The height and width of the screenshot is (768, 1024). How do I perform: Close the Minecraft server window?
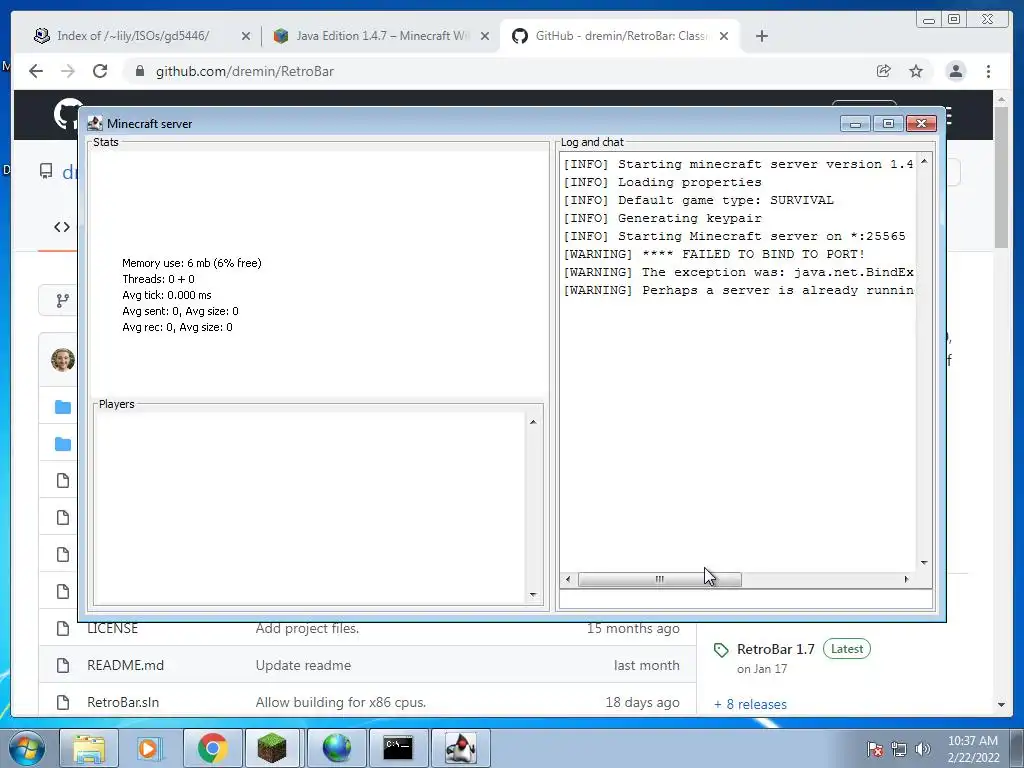click(x=921, y=123)
